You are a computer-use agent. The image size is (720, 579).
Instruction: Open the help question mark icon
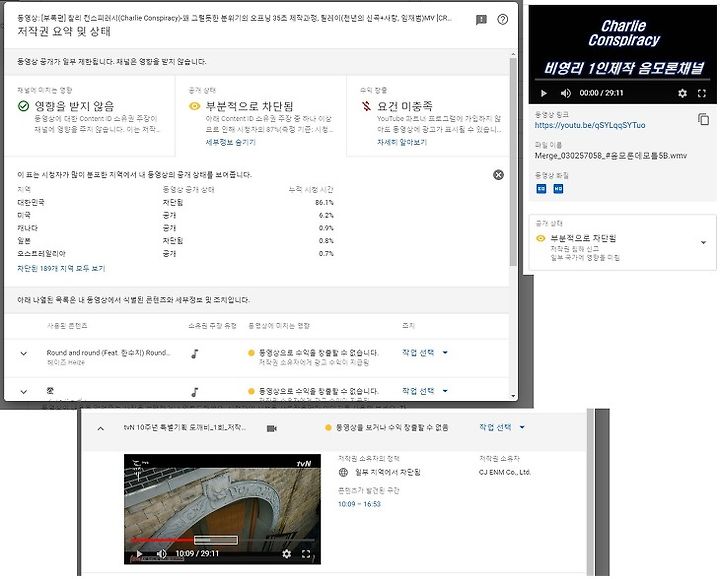[502, 19]
